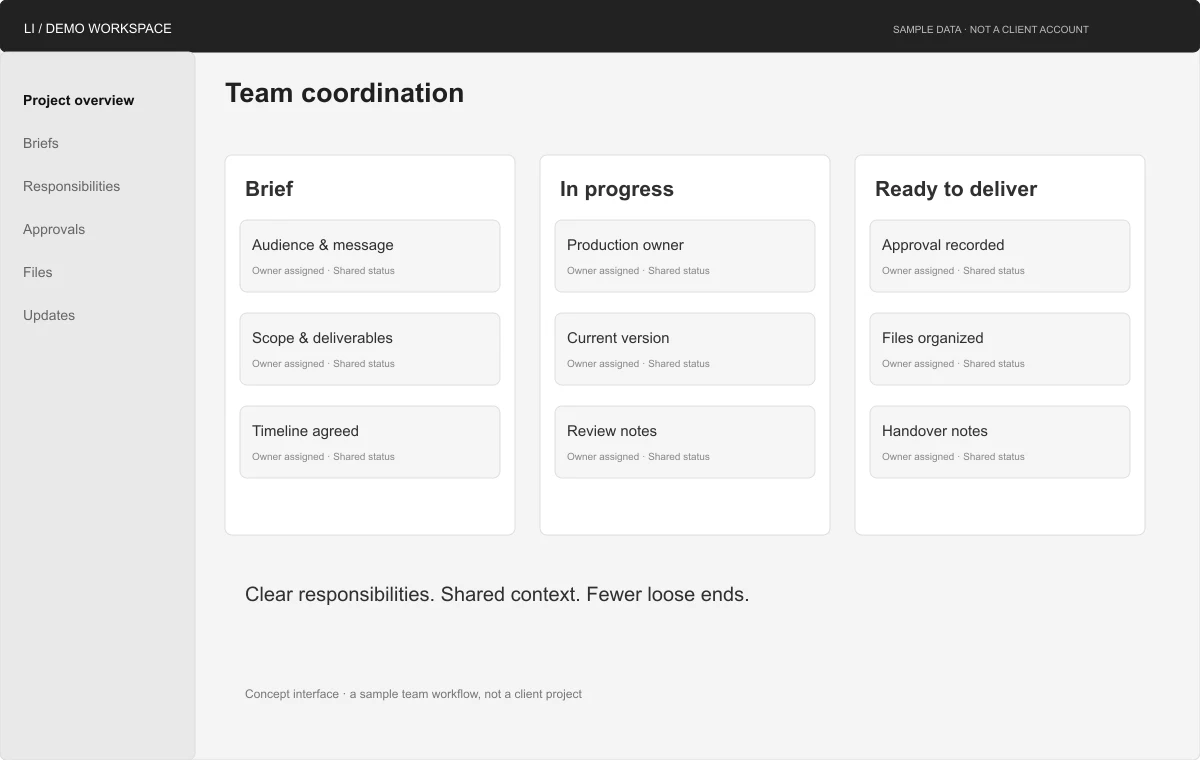The image size is (1200, 760).
Task: Select the Files organized card
Action: click(x=1000, y=349)
